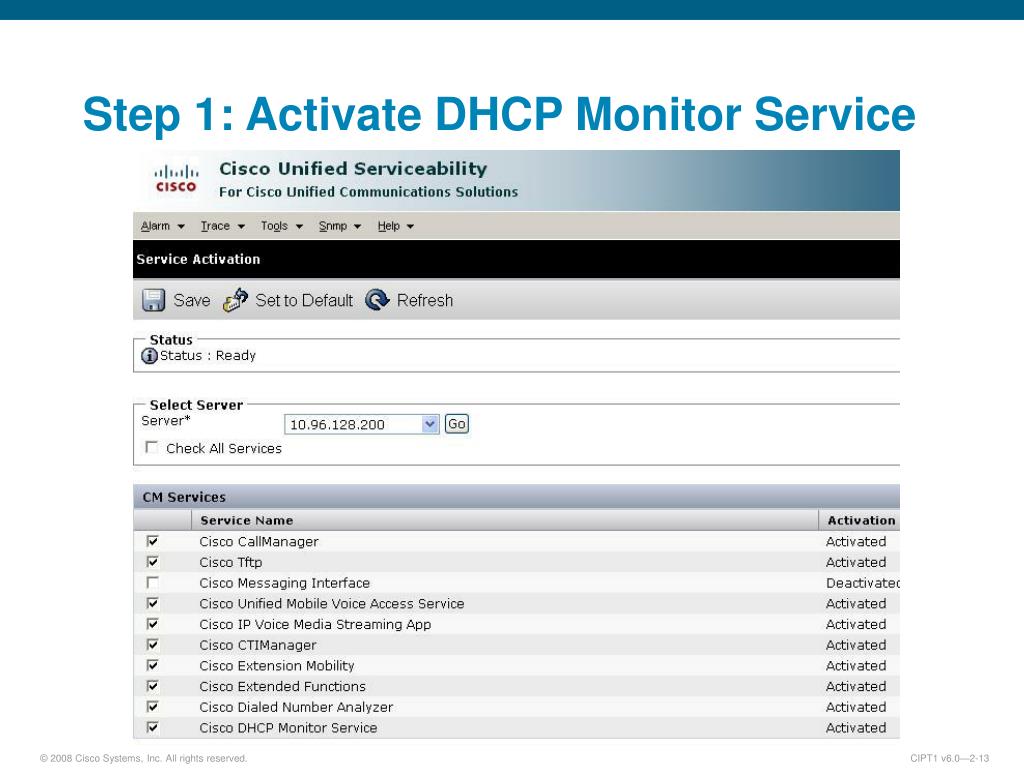This screenshot has width=1024, height=768.
Task: Toggle the Check All Services checkbox
Action: [x=152, y=447]
